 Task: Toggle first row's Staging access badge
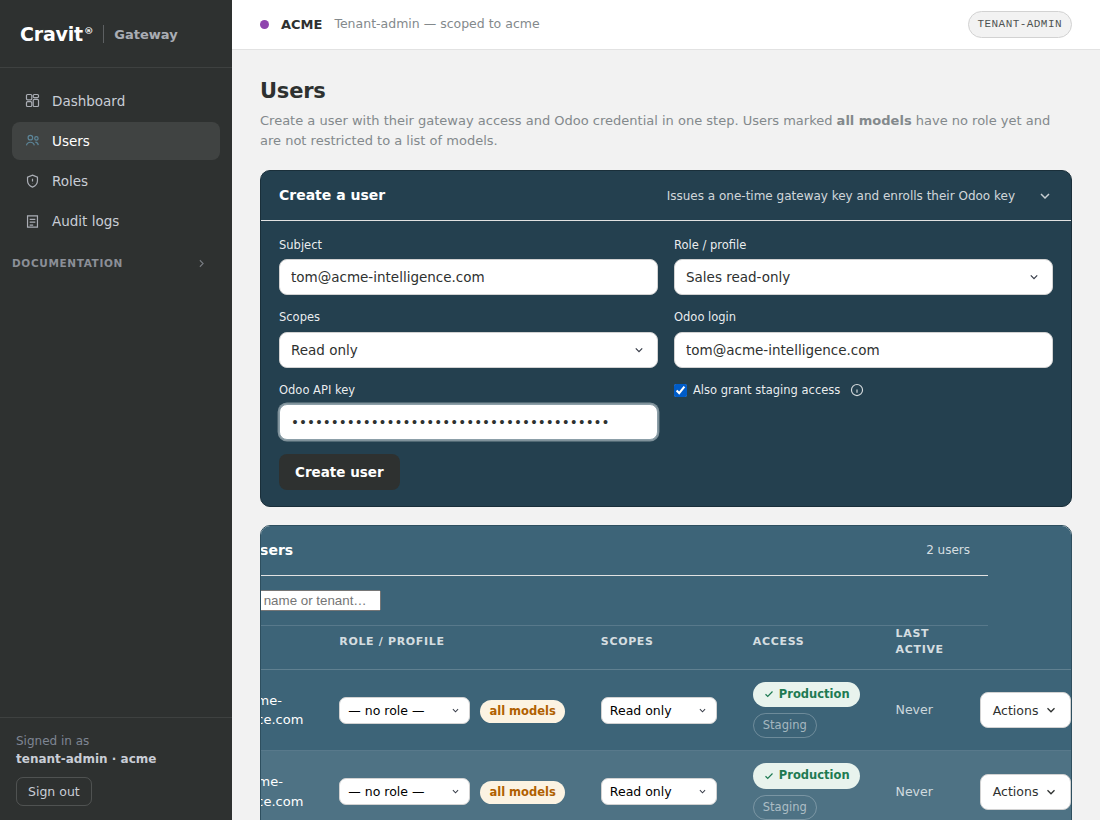784,725
